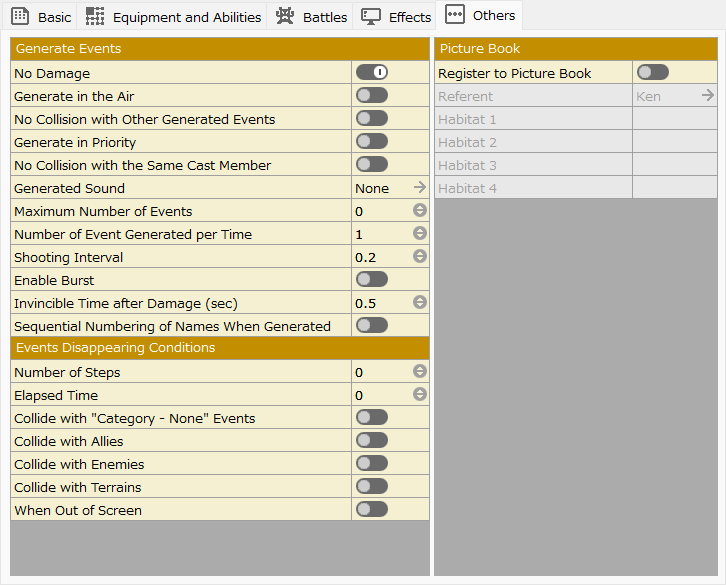Click the Equipment and Abilities tab icon
Viewport: 726px width, 585px height.
click(x=95, y=16)
